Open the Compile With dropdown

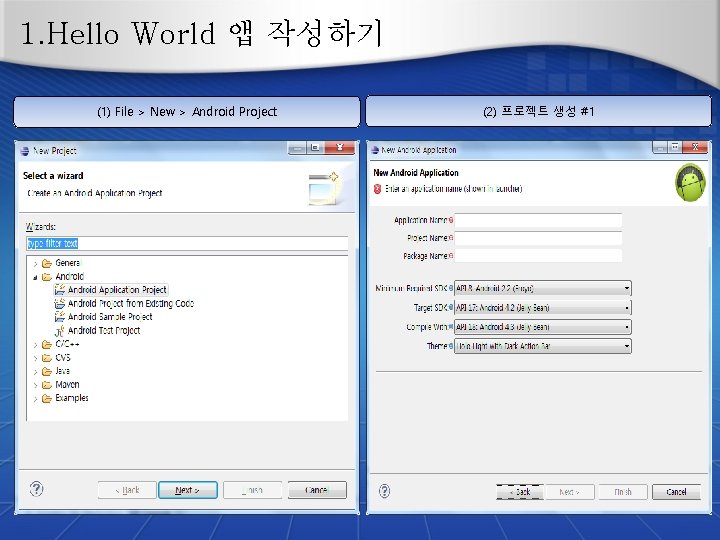[543, 327]
